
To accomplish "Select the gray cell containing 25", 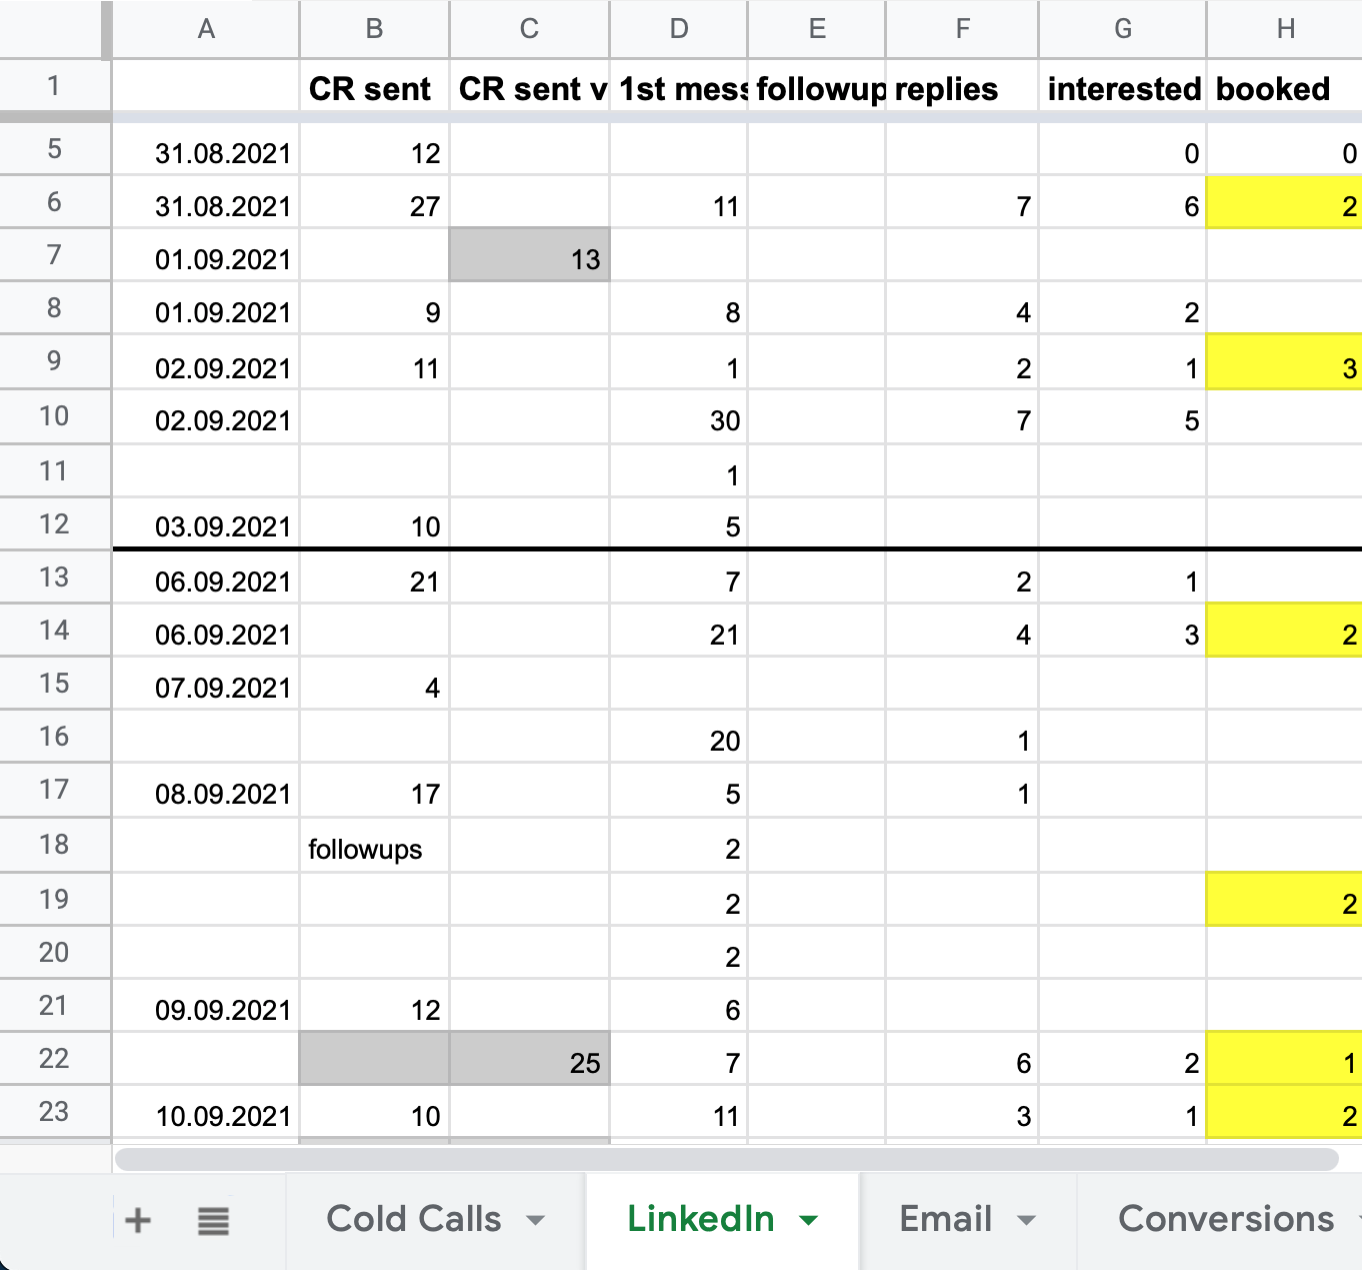I will pyautogui.click(x=529, y=1062).
